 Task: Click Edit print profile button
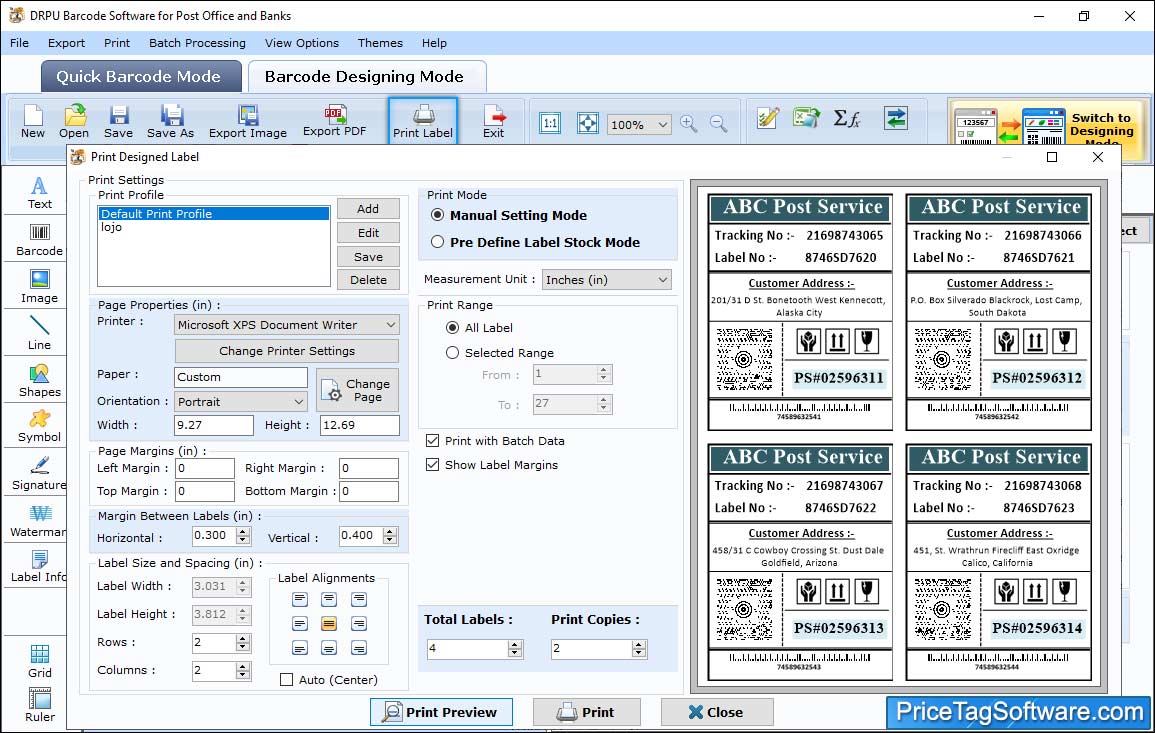click(368, 233)
